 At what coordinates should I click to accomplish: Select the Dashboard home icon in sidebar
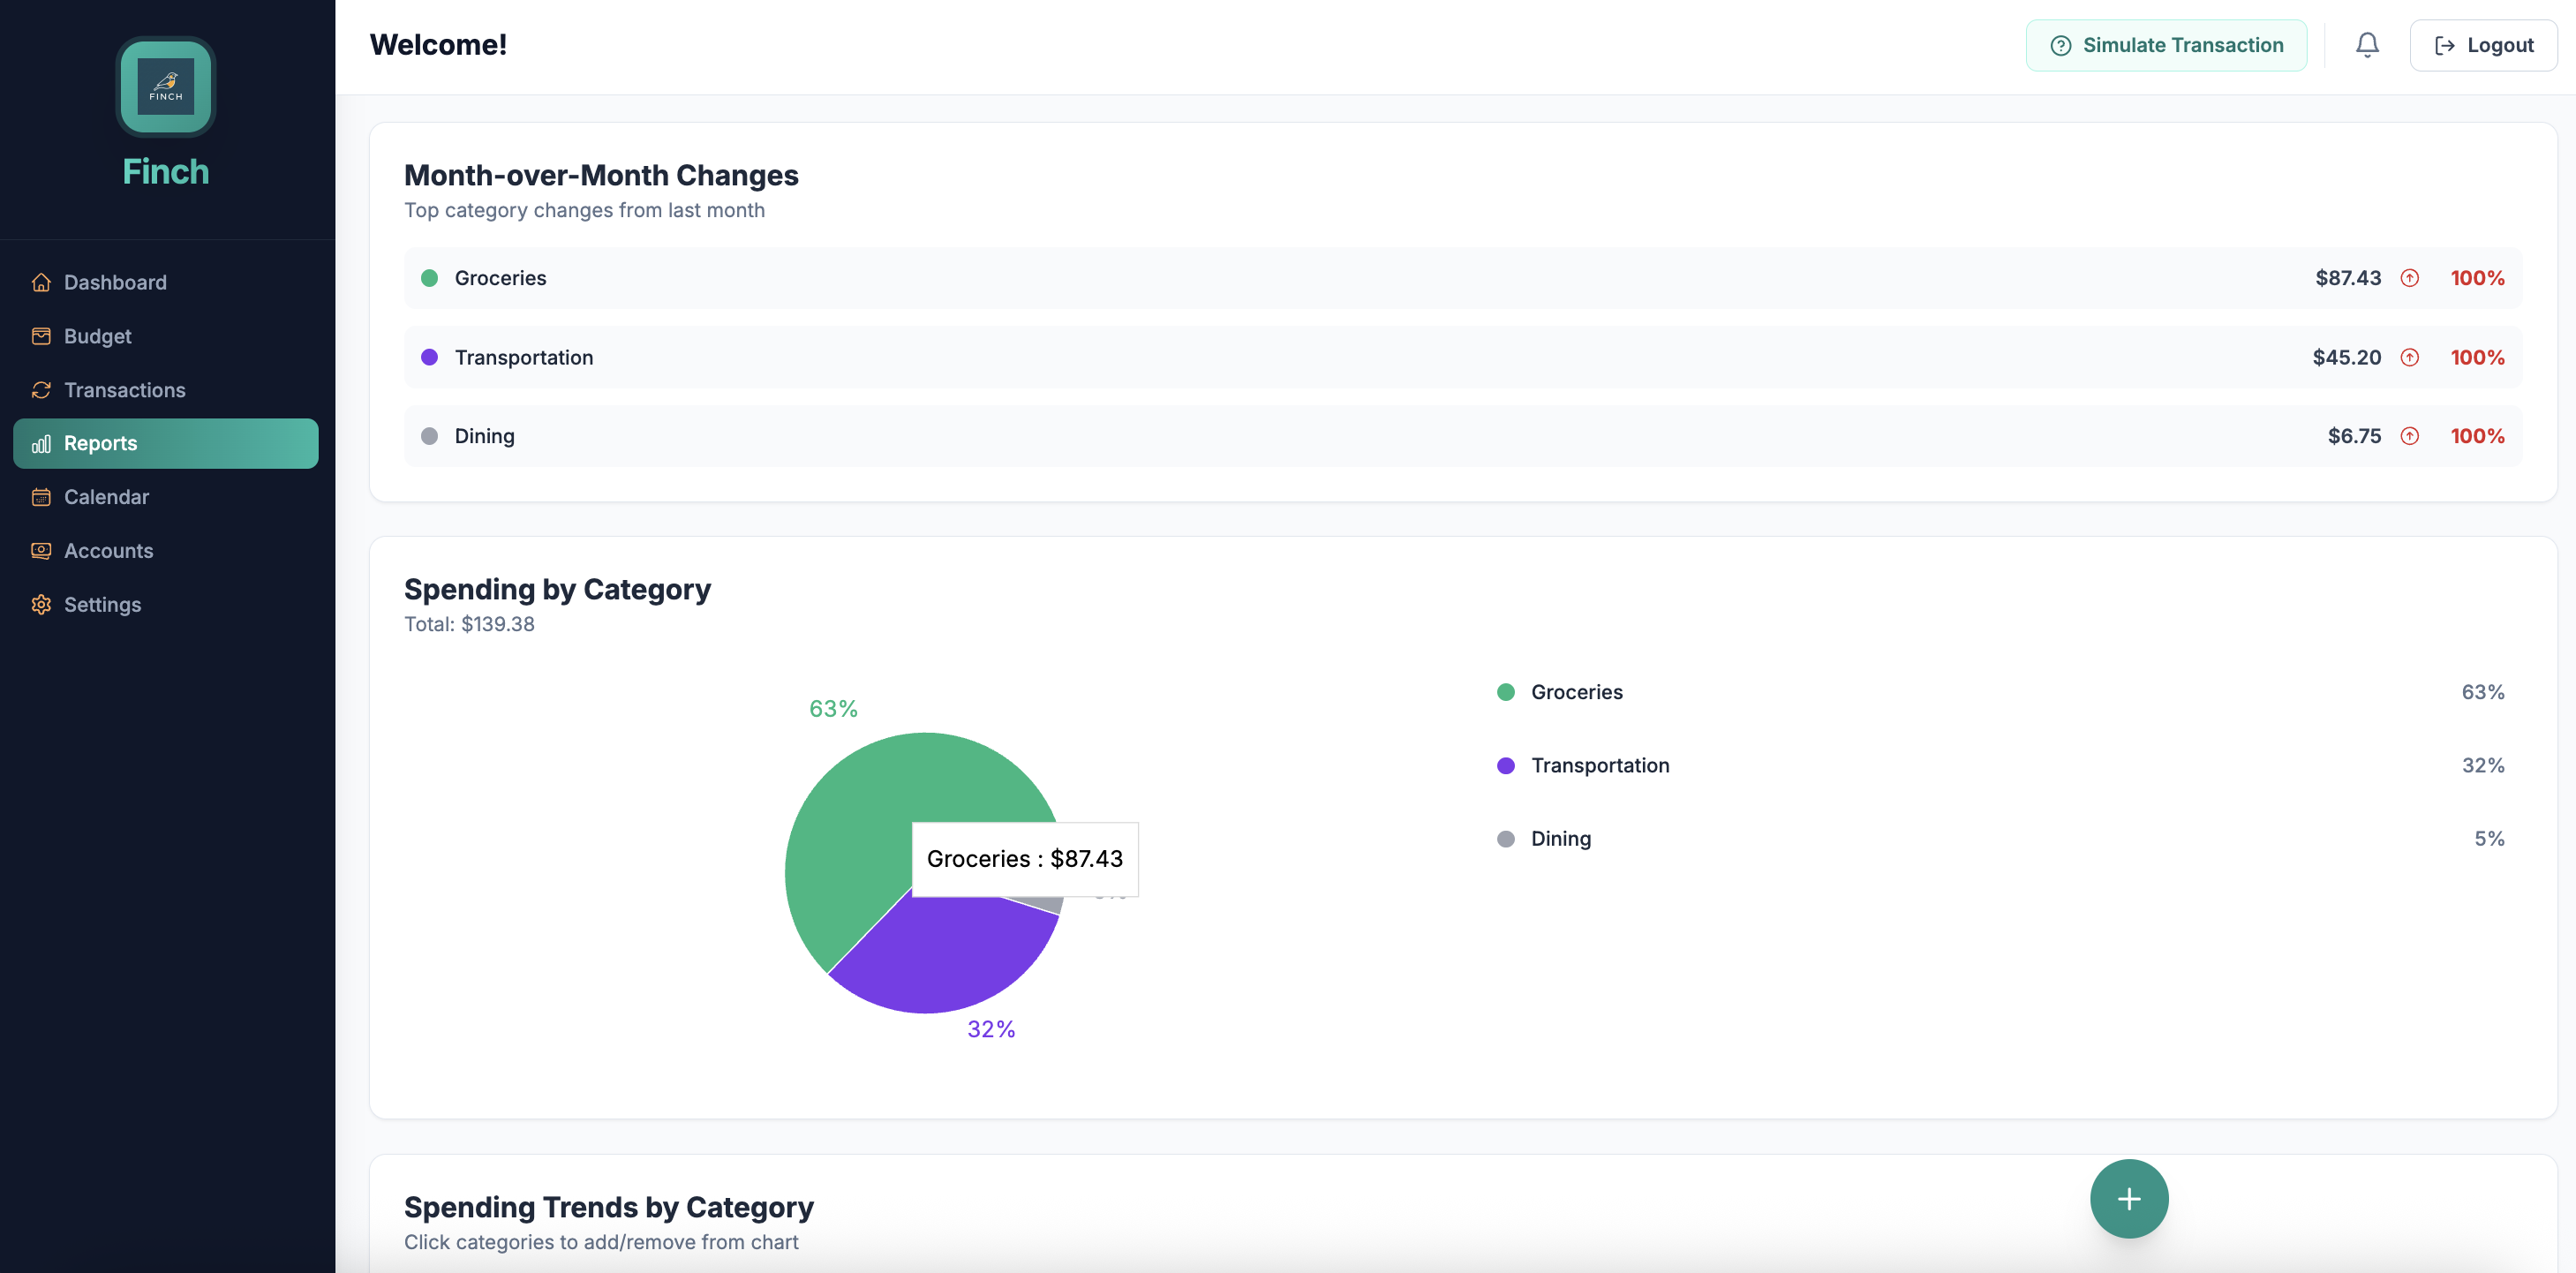(x=41, y=282)
